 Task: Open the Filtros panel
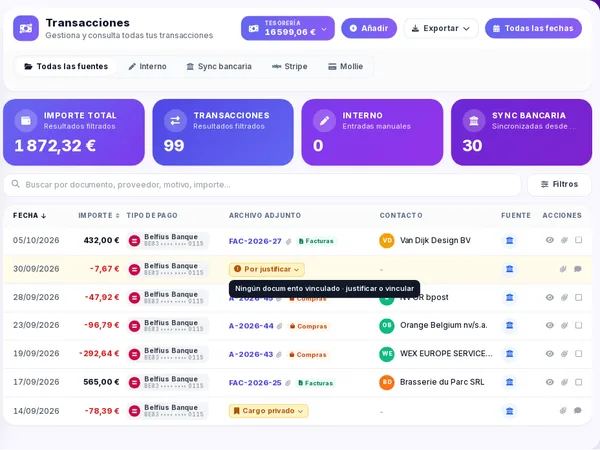tap(559, 184)
